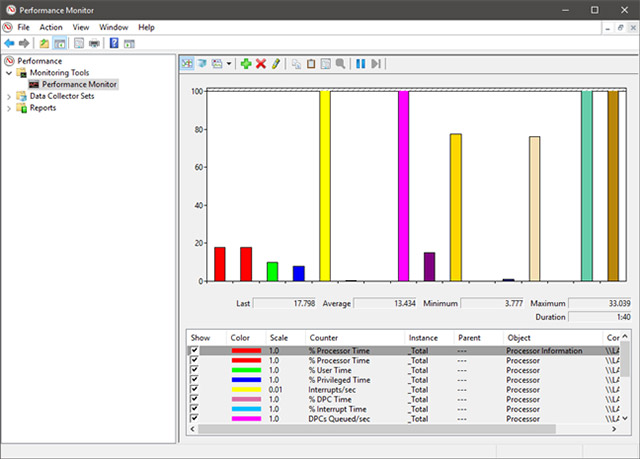The height and width of the screenshot is (459, 640).
Task: Uncheck the Show box for % User Time
Action: tap(194, 370)
